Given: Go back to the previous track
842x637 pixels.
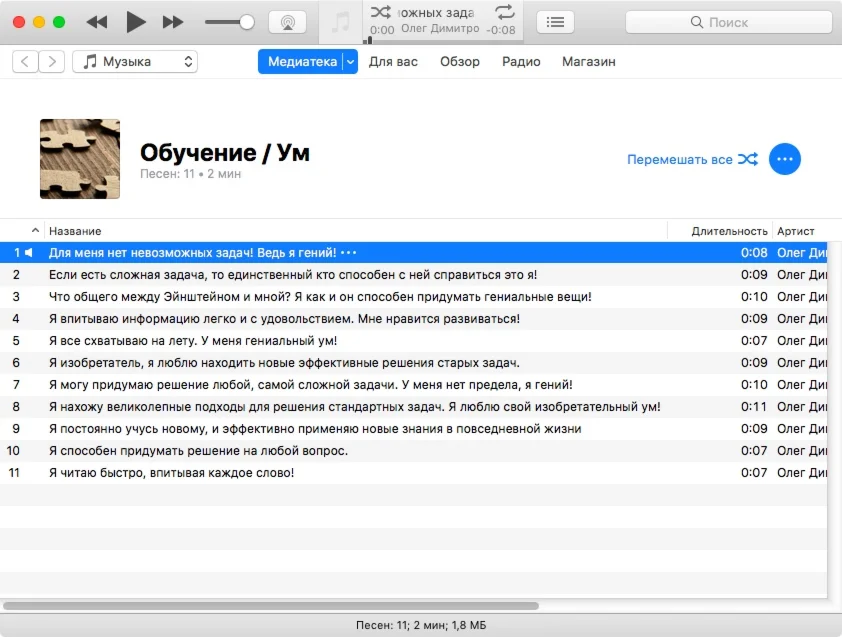Looking at the screenshot, I should 97,22.
